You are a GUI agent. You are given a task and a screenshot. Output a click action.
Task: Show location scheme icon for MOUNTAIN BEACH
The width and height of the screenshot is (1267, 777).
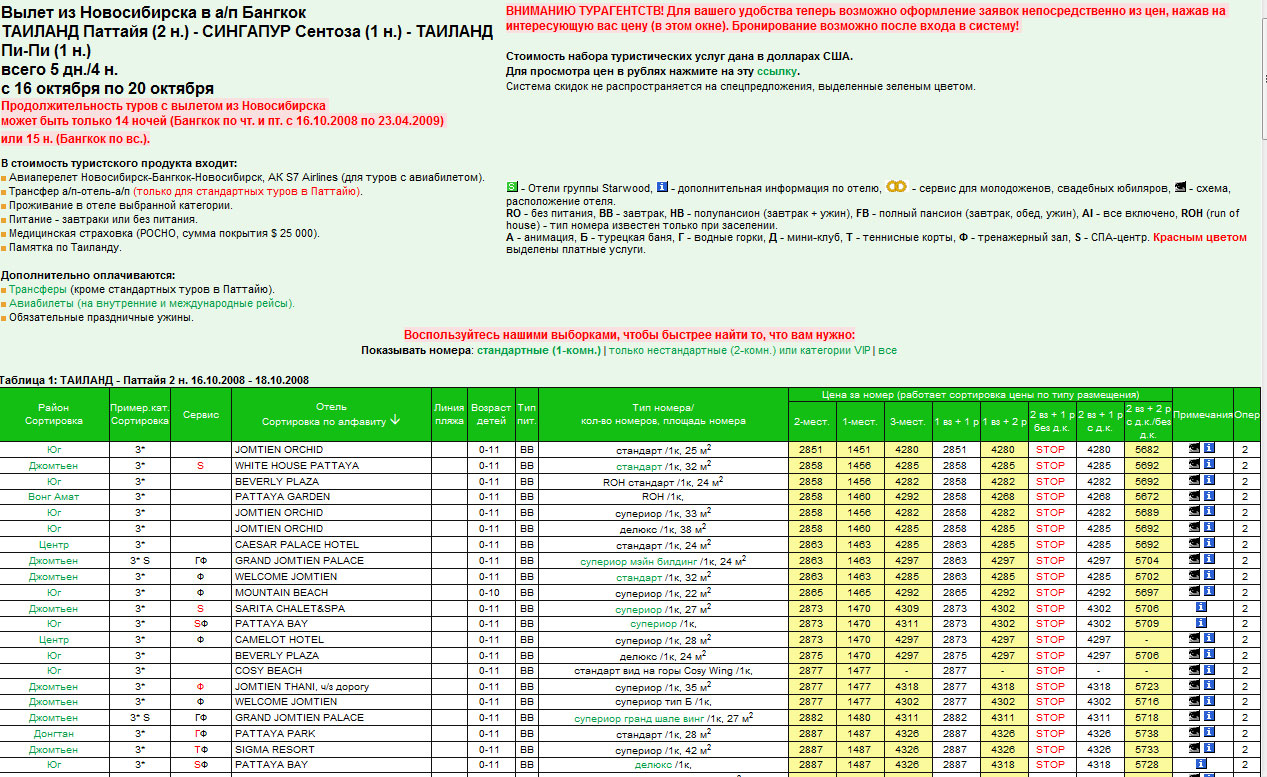[1194, 593]
